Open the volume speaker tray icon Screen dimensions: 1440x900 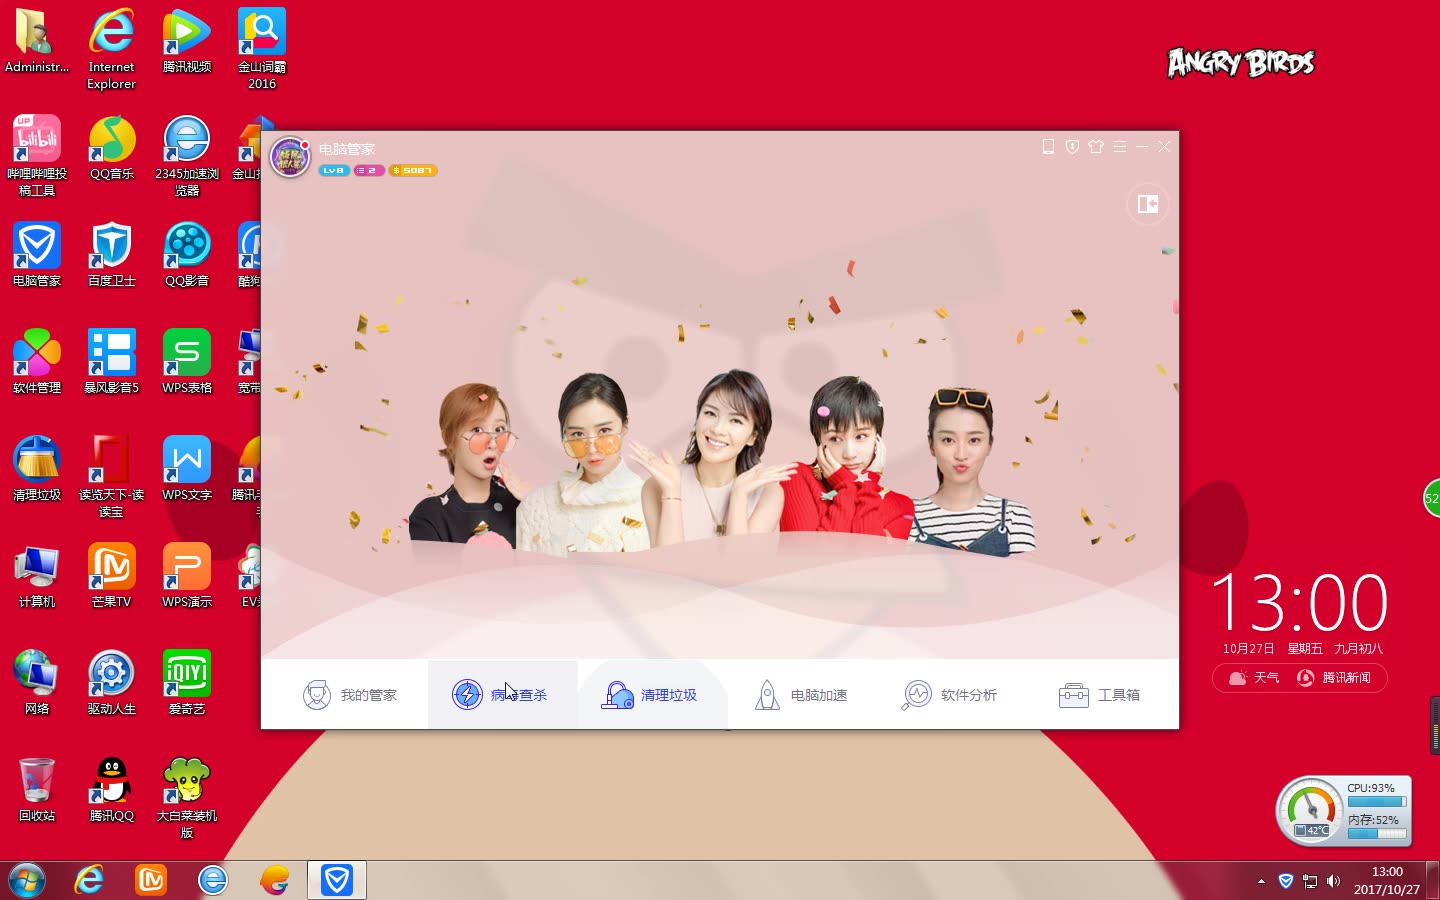point(1333,881)
